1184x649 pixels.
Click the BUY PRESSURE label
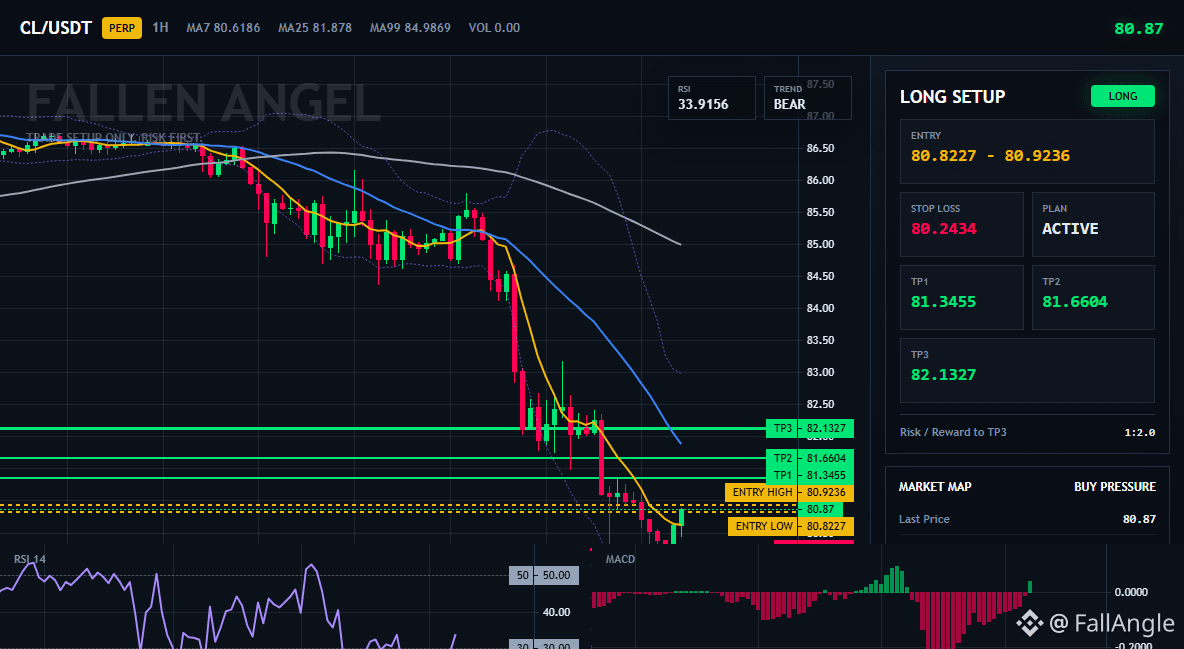click(1115, 487)
